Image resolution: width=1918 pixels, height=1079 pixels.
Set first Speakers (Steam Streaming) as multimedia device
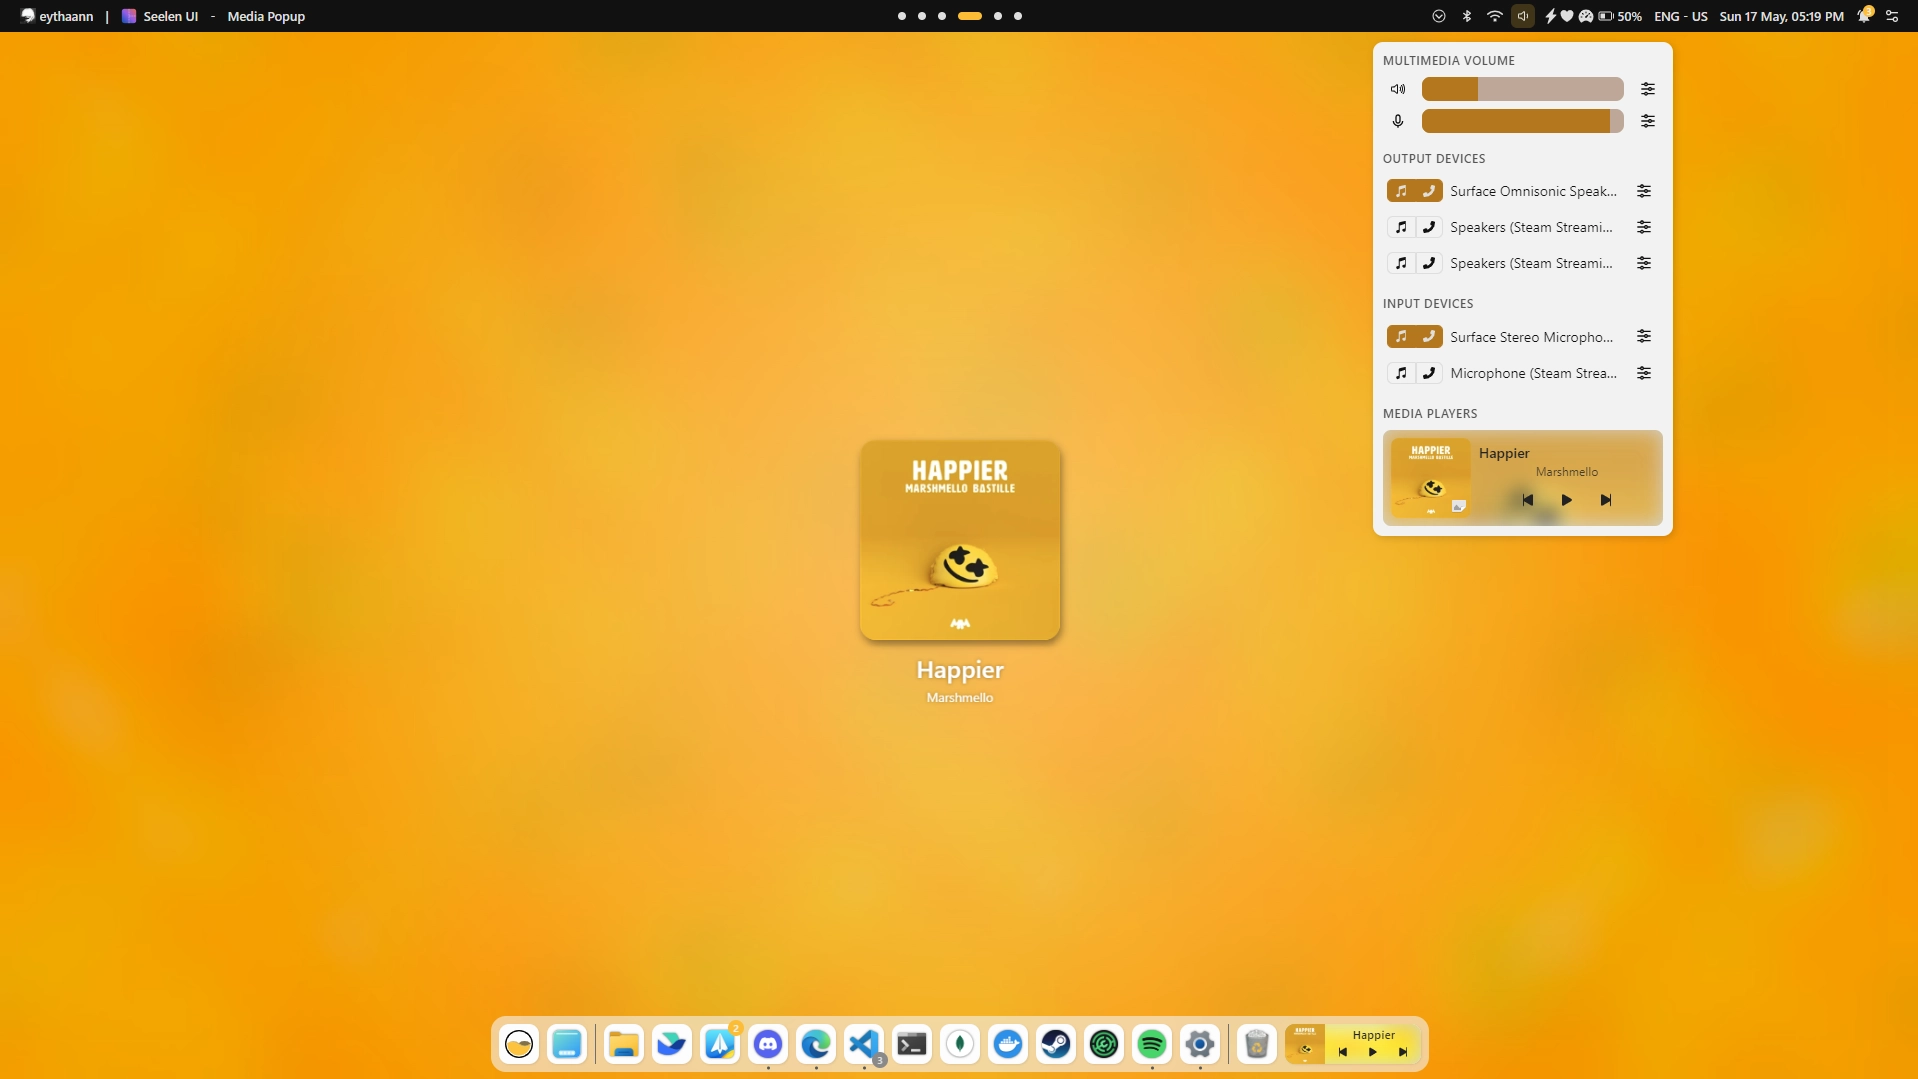tap(1401, 227)
